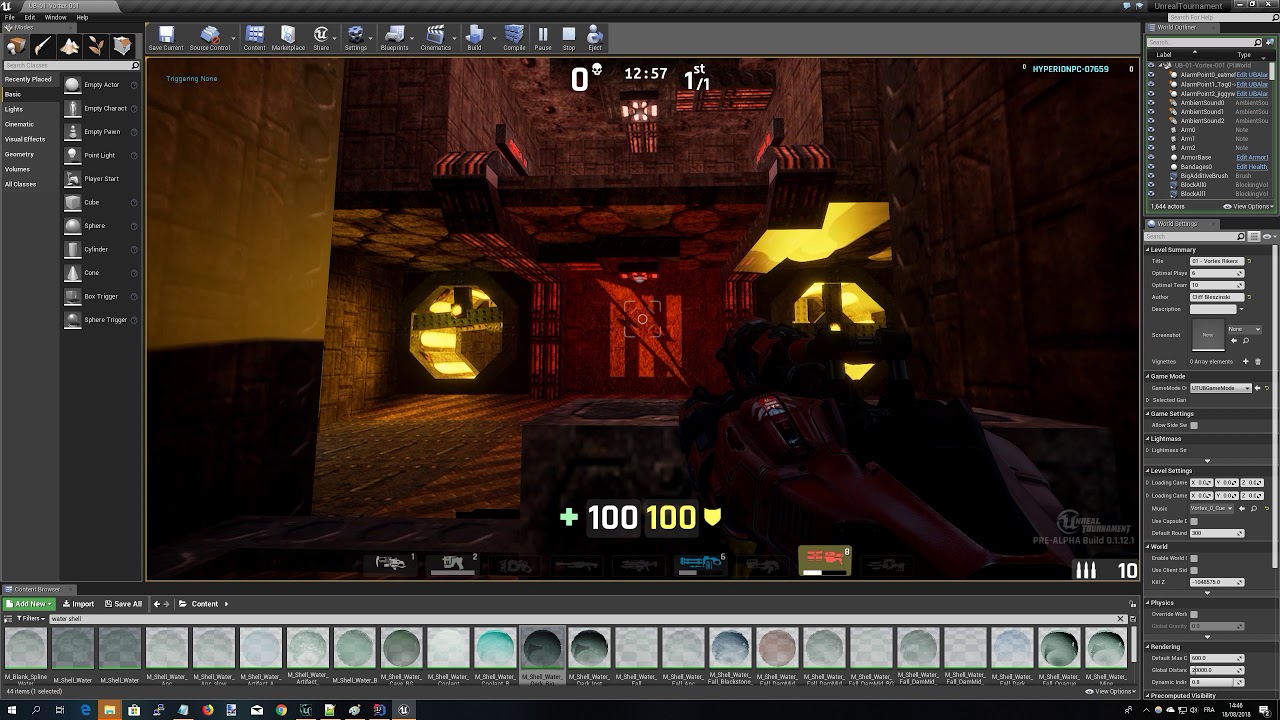Screen dimensions: 1280x720
Task: Click the Share toolbar icon
Action: point(321,38)
